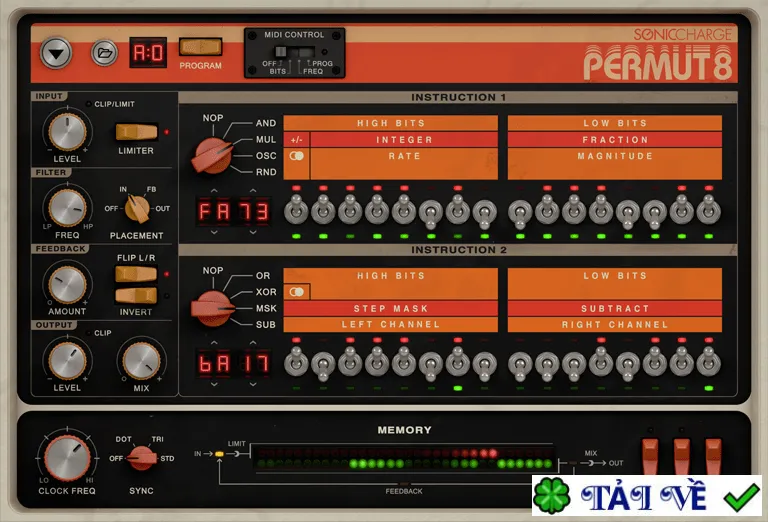Set filter placement to OUT
768x522 pixels.
point(163,208)
